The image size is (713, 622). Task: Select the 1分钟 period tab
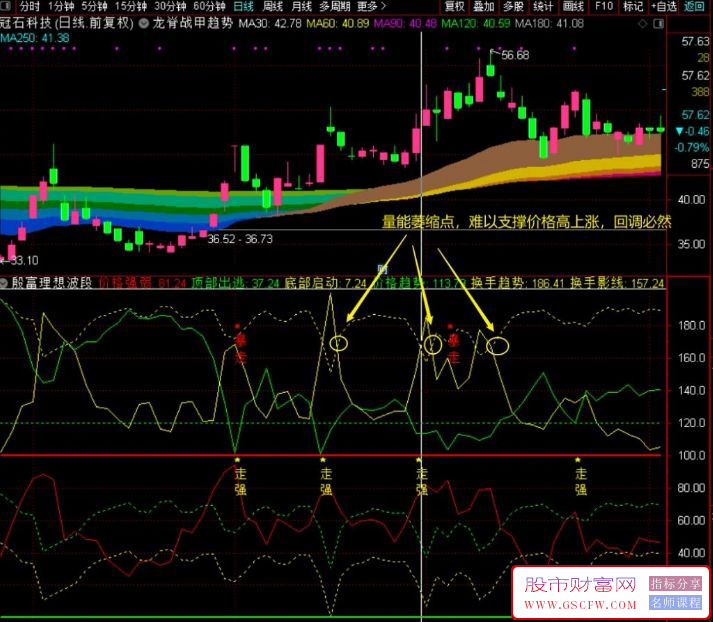(61, 6)
